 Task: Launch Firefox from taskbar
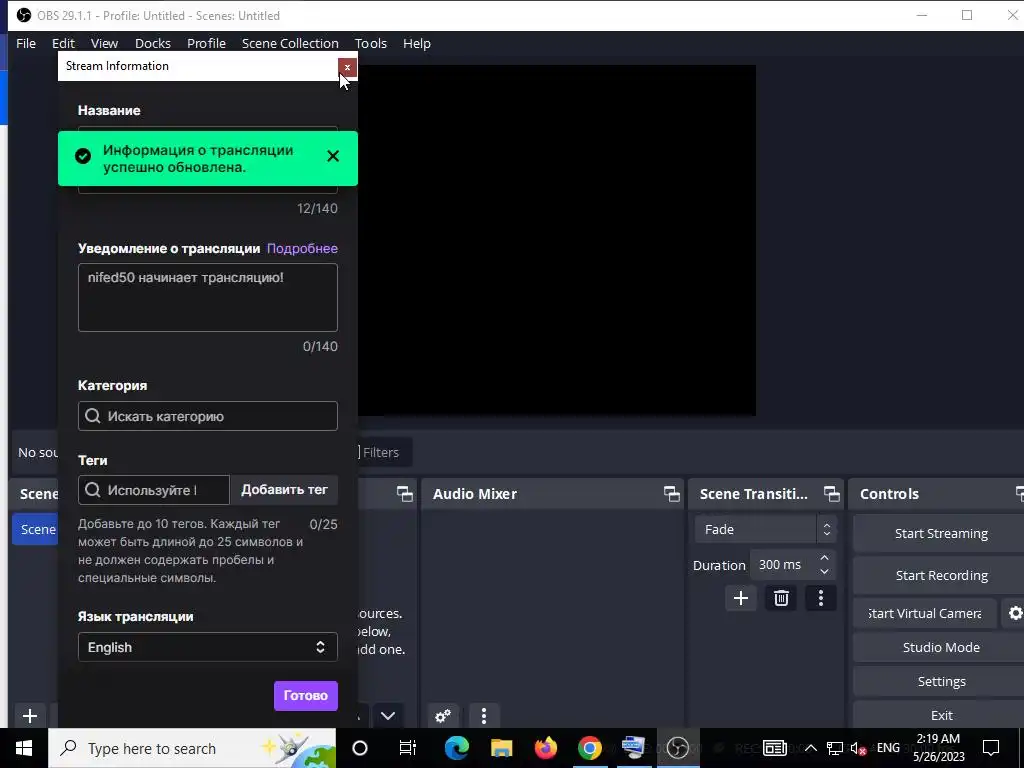[x=545, y=748]
